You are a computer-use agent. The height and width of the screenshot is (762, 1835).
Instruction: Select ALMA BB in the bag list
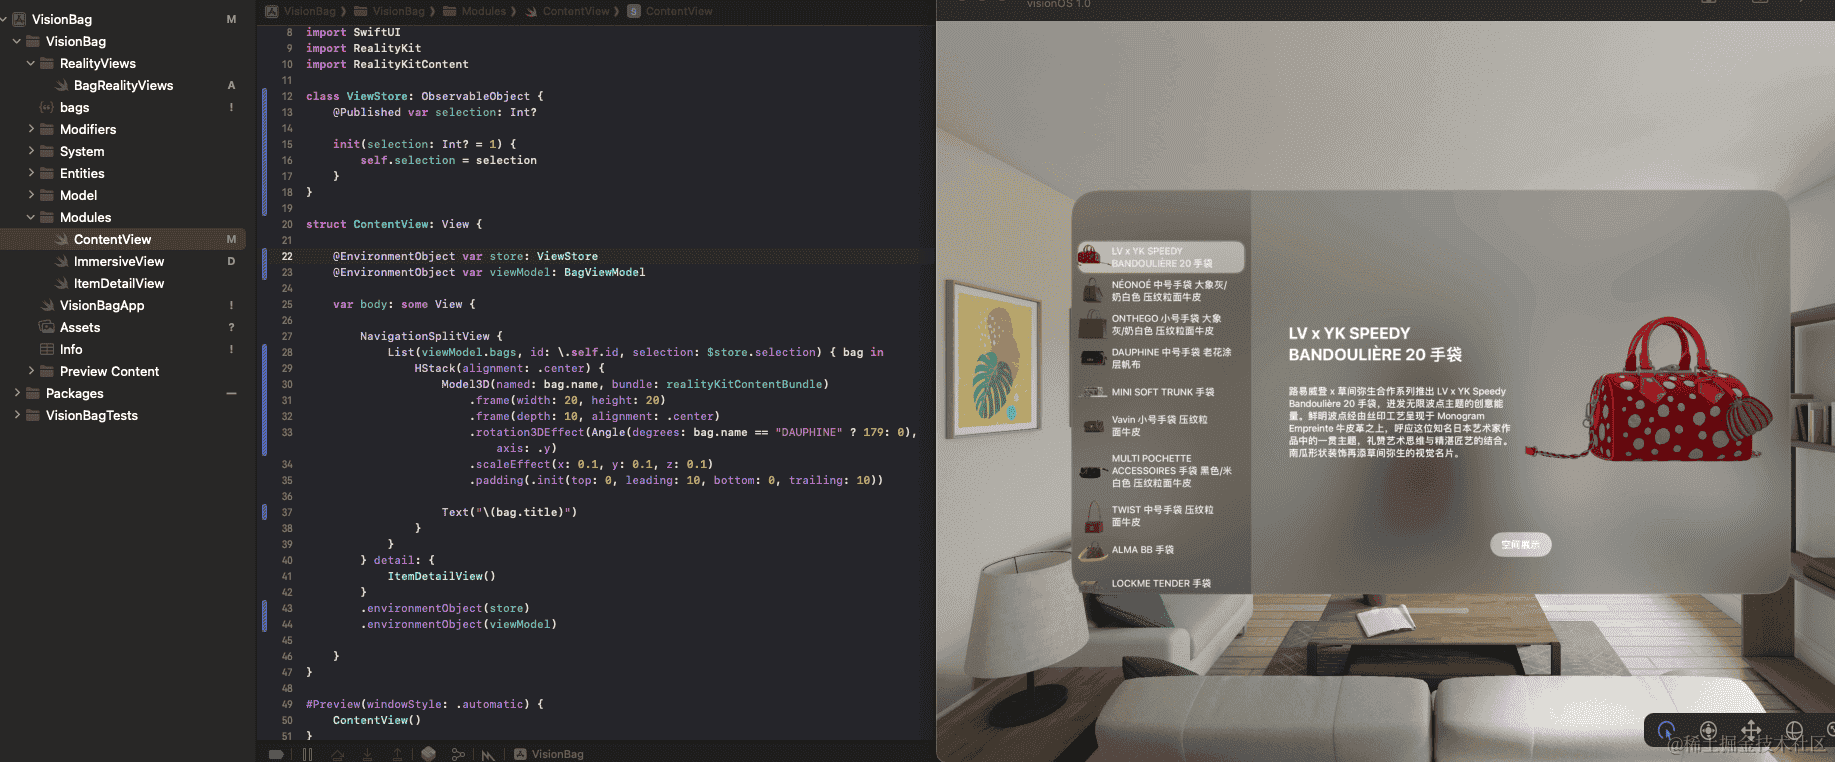(x=1161, y=550)
